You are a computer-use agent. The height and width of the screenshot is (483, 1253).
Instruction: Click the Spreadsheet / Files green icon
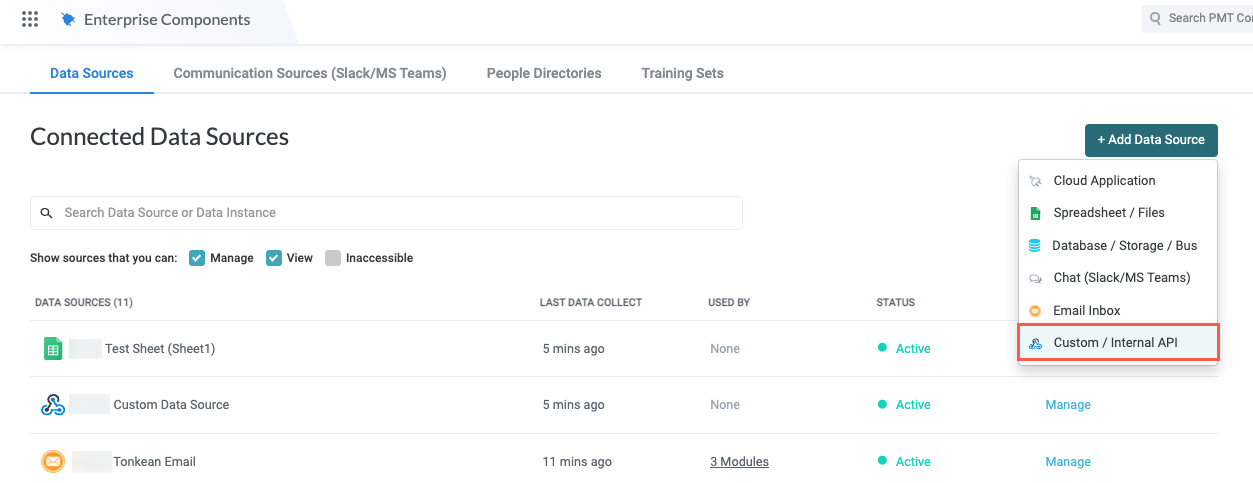pos(1035,213)
